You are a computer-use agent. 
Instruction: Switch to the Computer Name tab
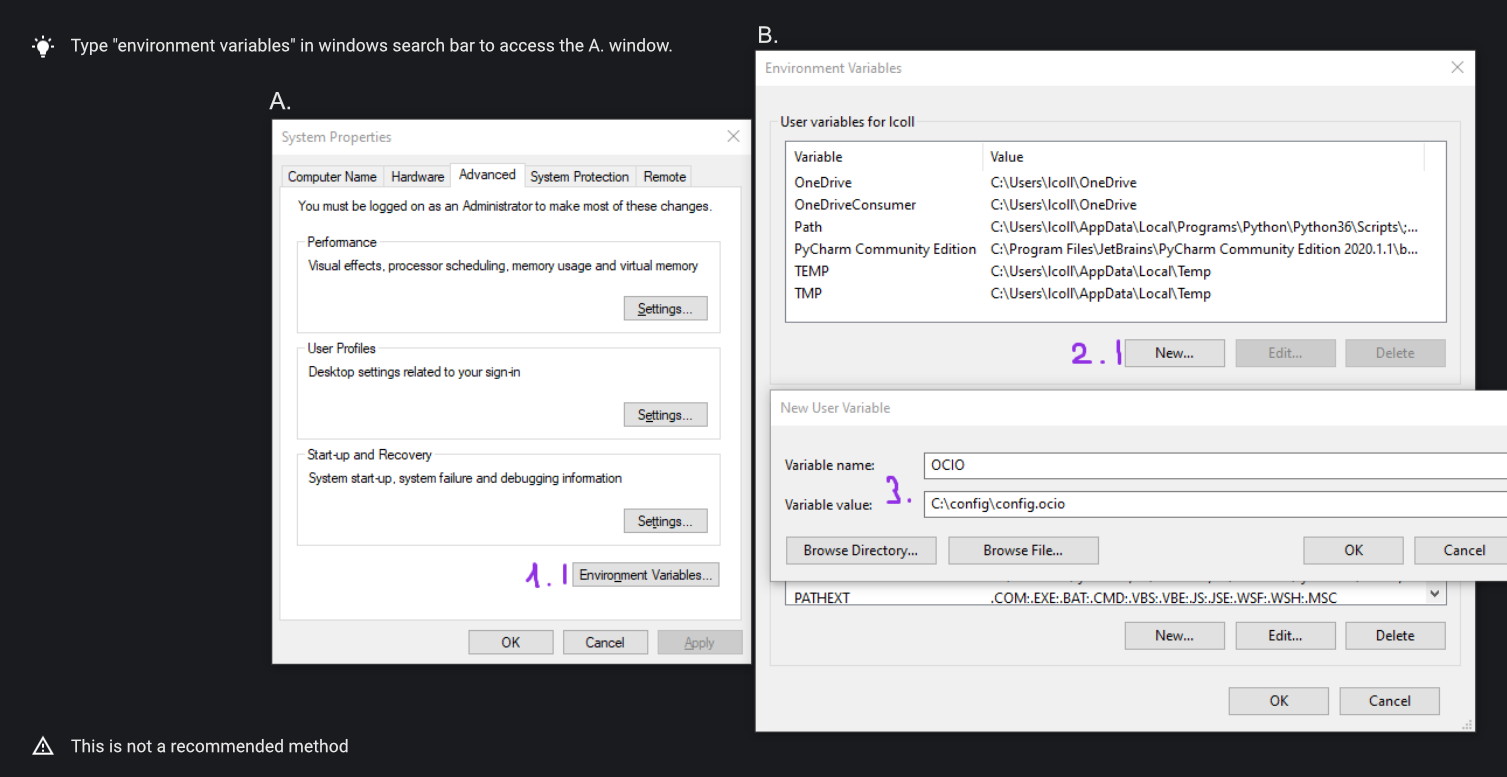click(332, 176)
